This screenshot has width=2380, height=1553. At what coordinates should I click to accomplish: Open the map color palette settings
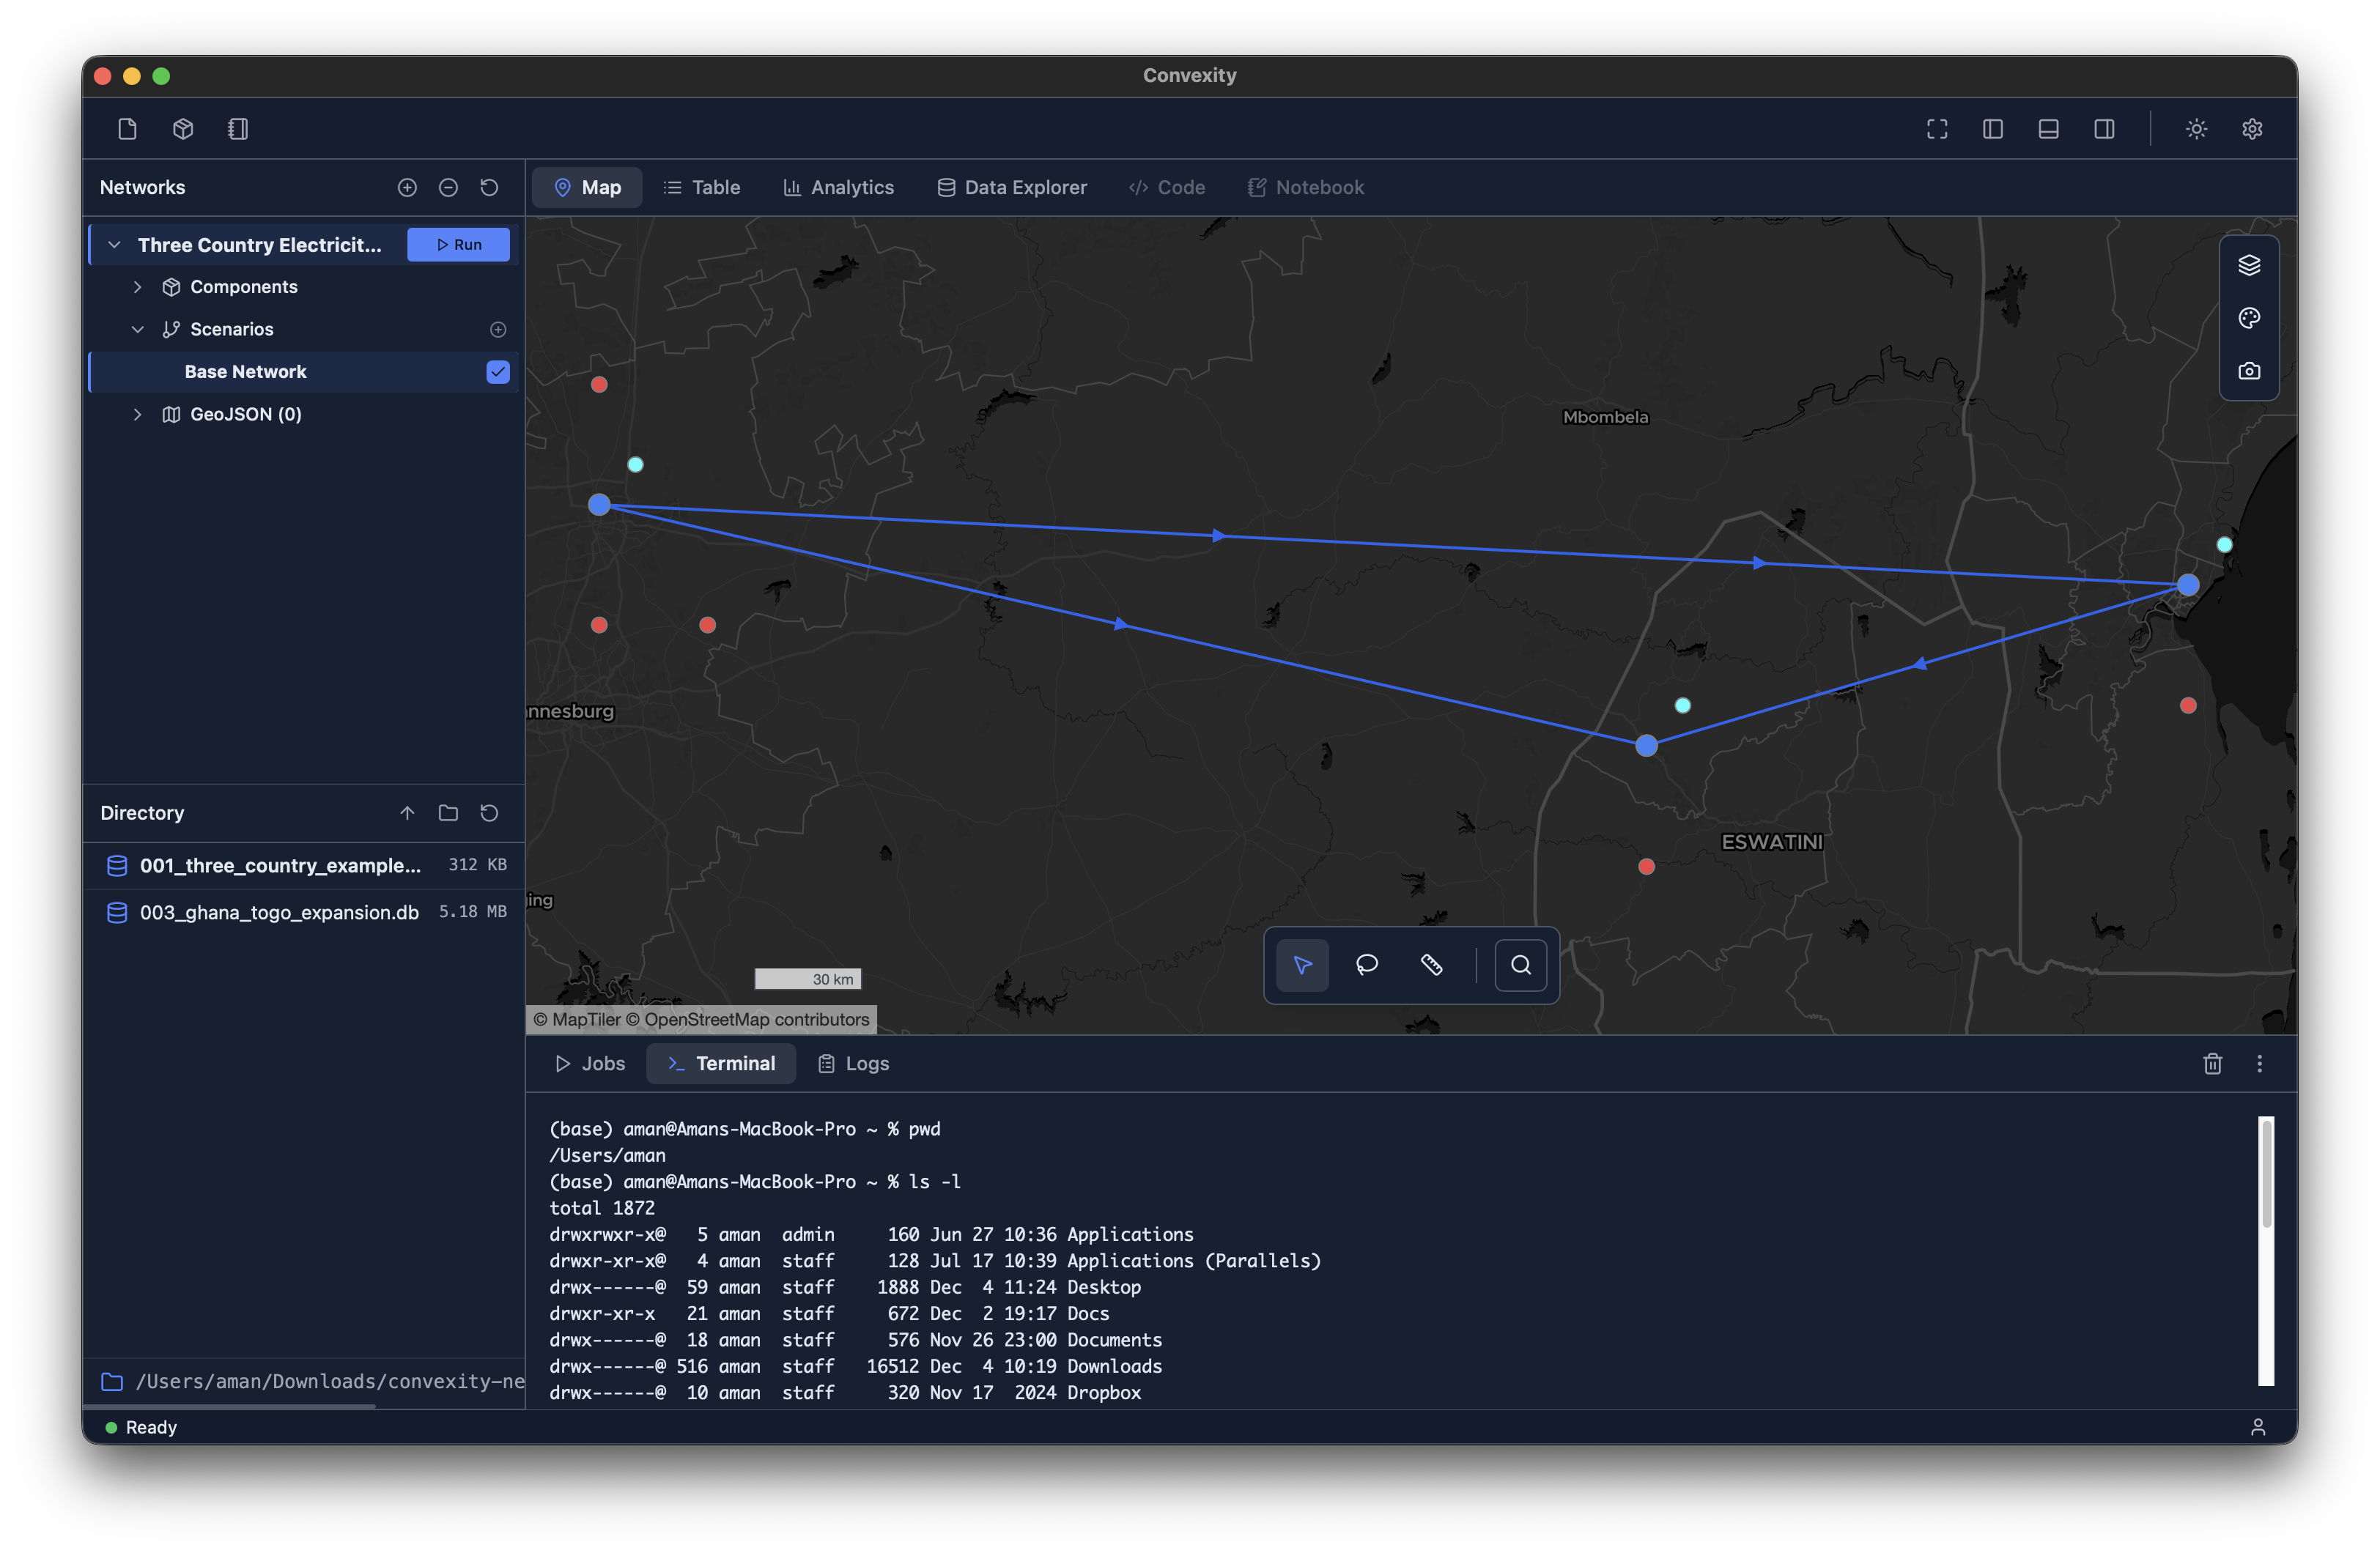[2248, 318]
